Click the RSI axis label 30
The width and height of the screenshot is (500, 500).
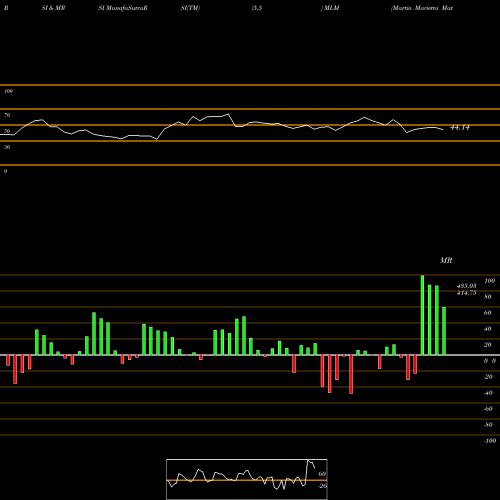click(7, 147)
